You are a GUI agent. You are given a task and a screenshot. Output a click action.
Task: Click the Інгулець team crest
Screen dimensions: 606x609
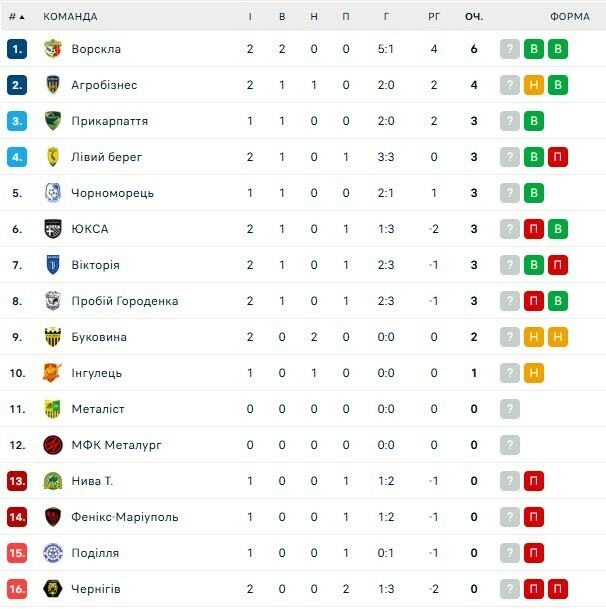click(x=53, y=373)
